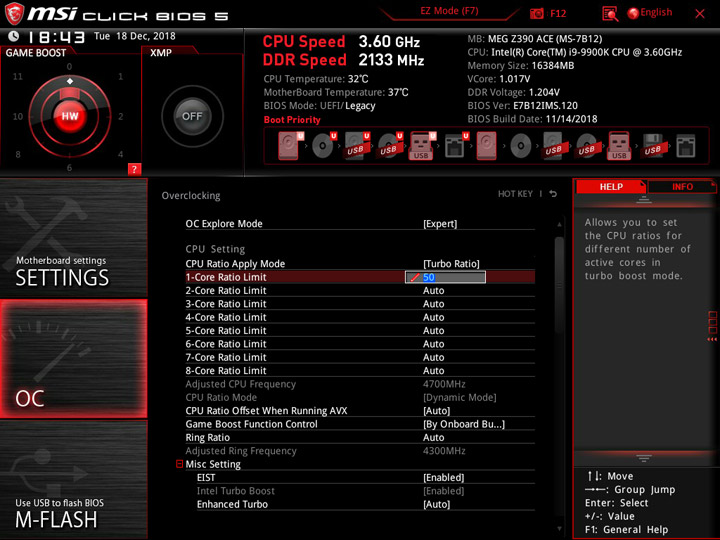Open the BIOS search magnifier icon
Screen dimensions: 720x540
(610, 14)
